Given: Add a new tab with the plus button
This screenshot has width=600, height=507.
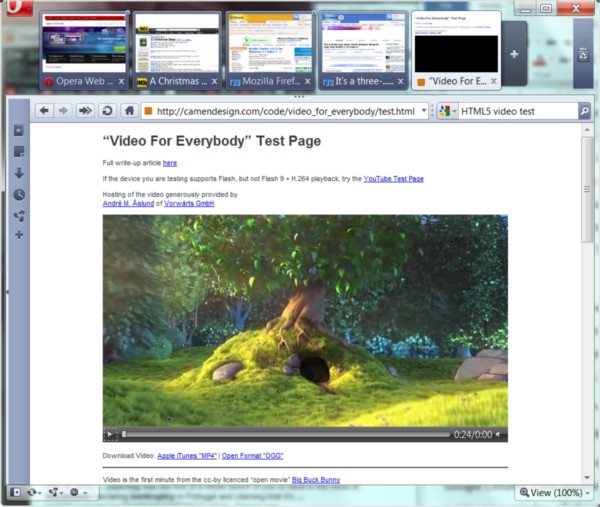Looking at the screenshot, I should pyautogui.click(x=514, y=54).
